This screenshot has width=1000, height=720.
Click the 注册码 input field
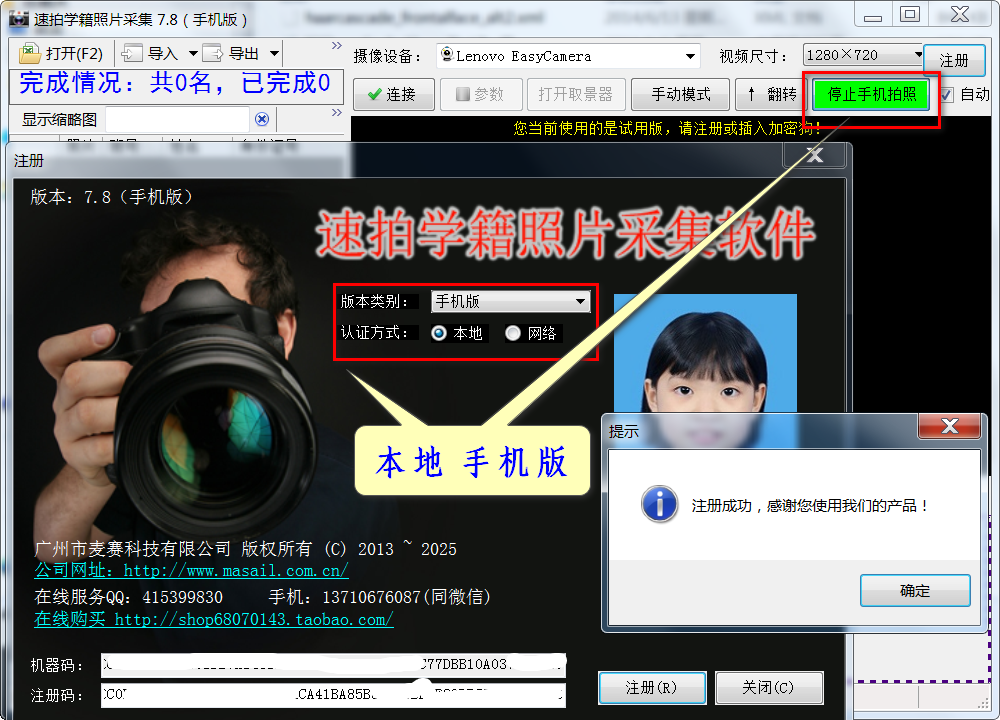coord(334,694)
